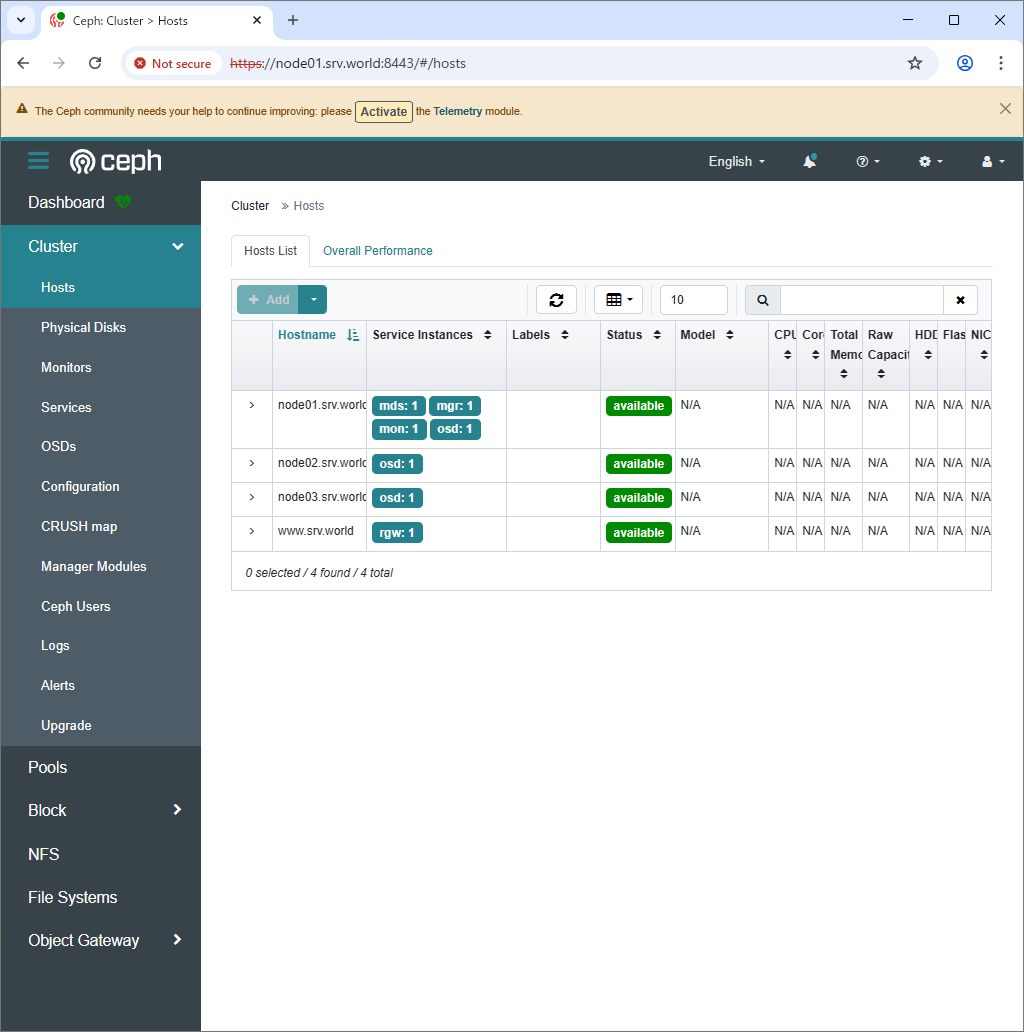The width and height of the screenshot is (1024, 1032).
Task: Click the refresh table icon button
Action: (x=556, y=300)
